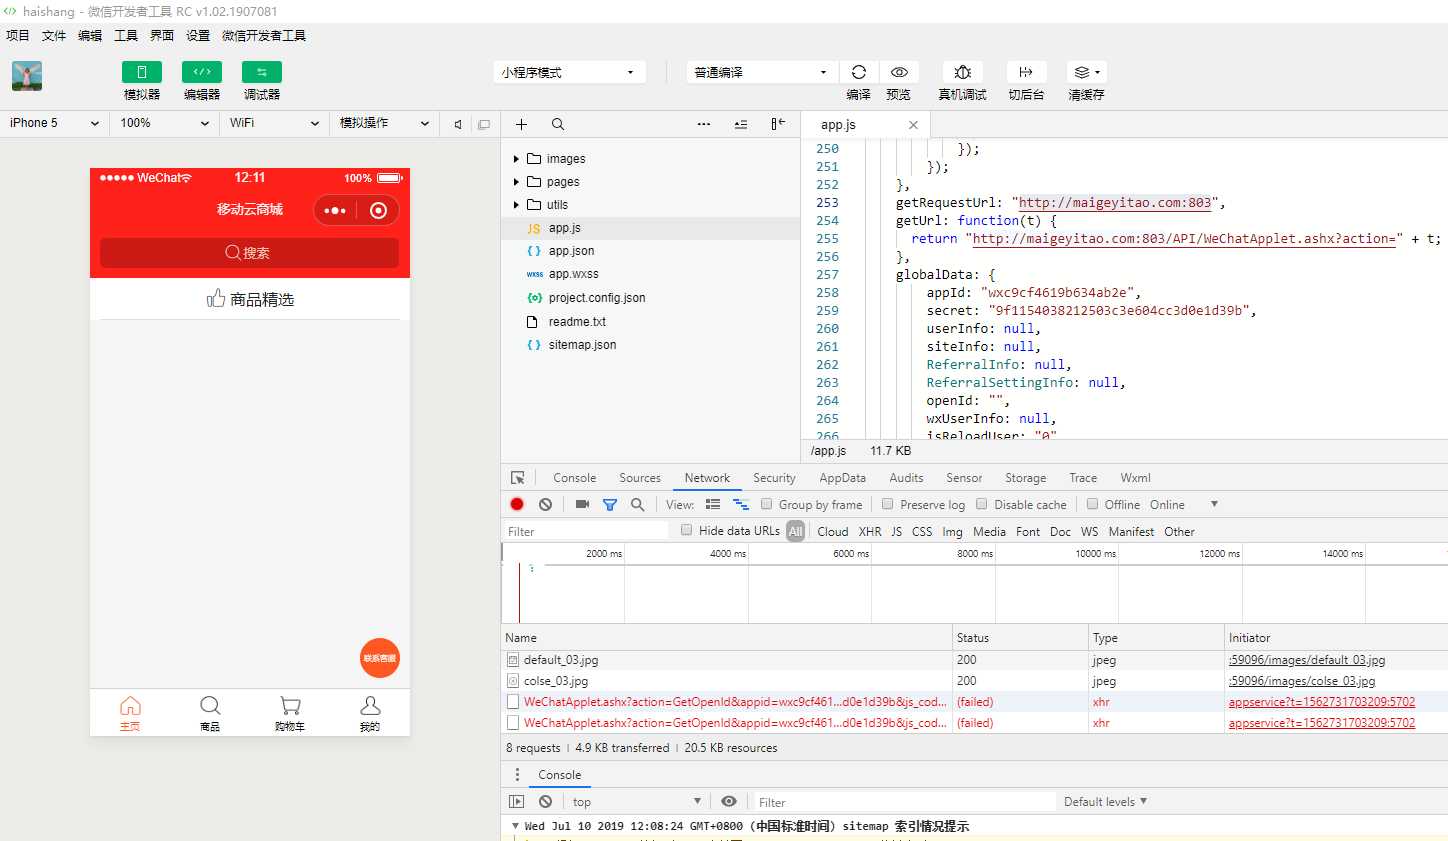This screenshot has height=841, width=1448.
Task: Filter requests by Img type
Action: point(952,532)
